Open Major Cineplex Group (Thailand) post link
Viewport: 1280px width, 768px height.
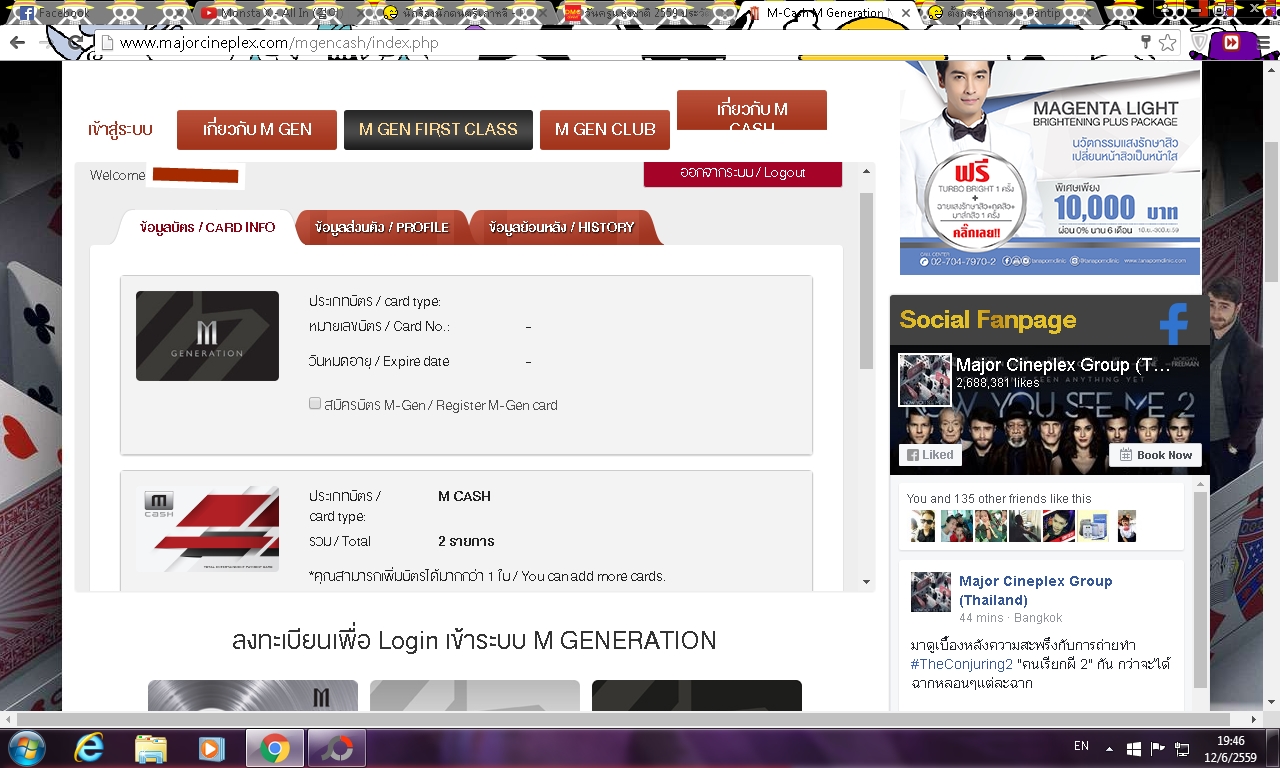point(1035,590)
